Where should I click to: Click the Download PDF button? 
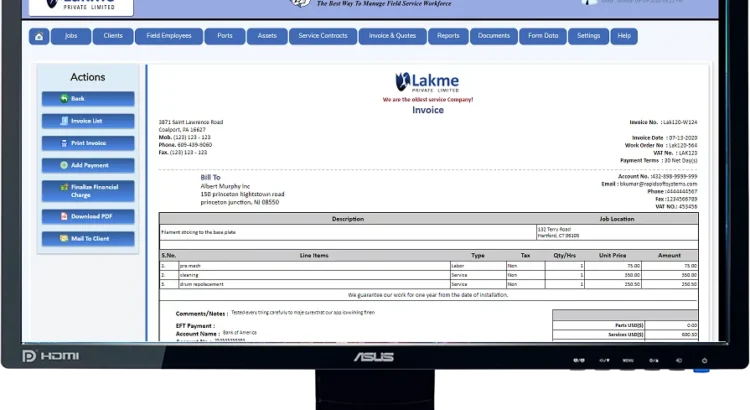(88, 216)
